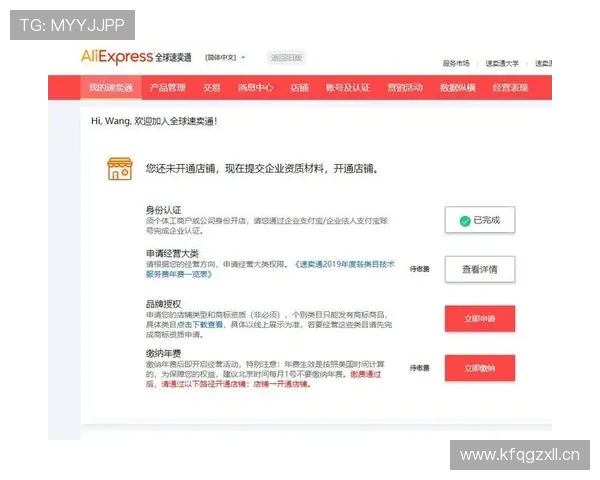This screenshot has width=600, height=480.
Task: Click the 您还未开通店铺 notice text
Action: tap(262, 168)
